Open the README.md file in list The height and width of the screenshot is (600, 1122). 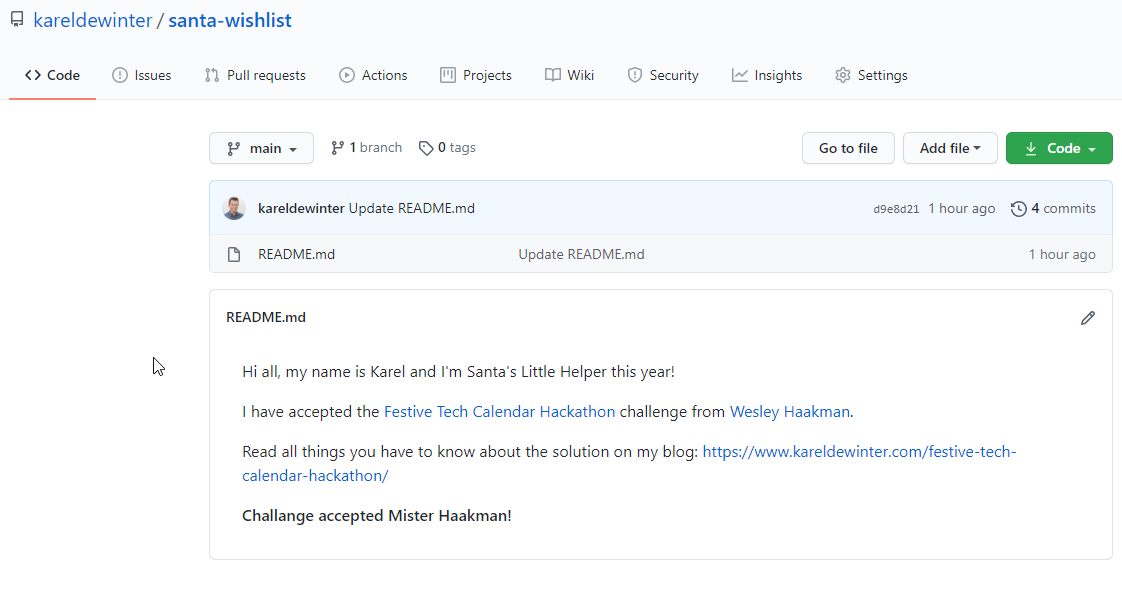pyautogui.click(x=296, y=254)
